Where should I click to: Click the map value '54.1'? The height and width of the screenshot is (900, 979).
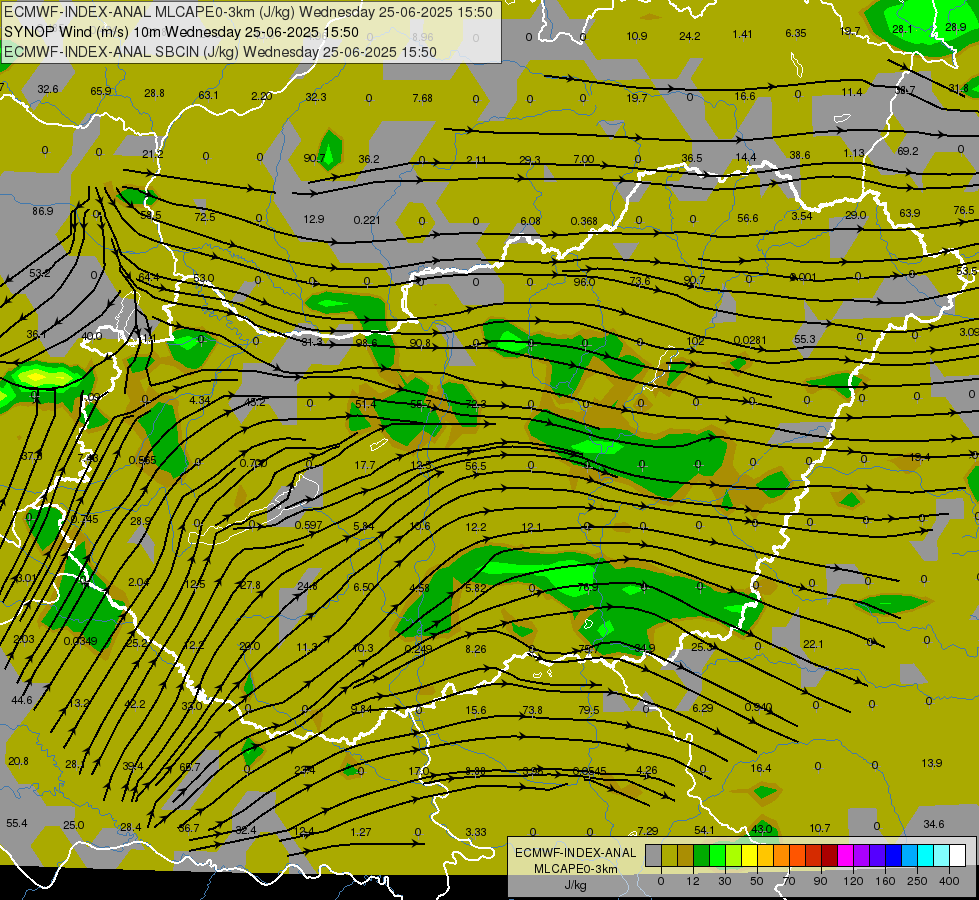(x=704, y=830)
